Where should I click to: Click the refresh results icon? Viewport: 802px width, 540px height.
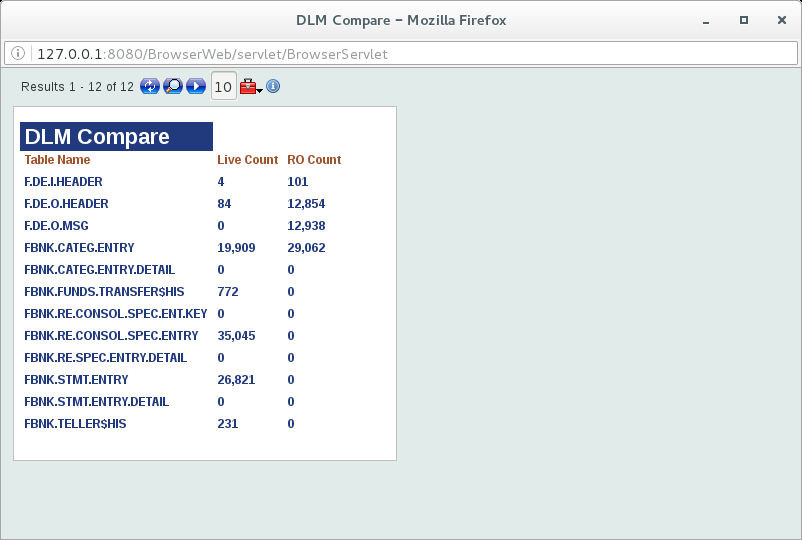click(x=150, y=87)
